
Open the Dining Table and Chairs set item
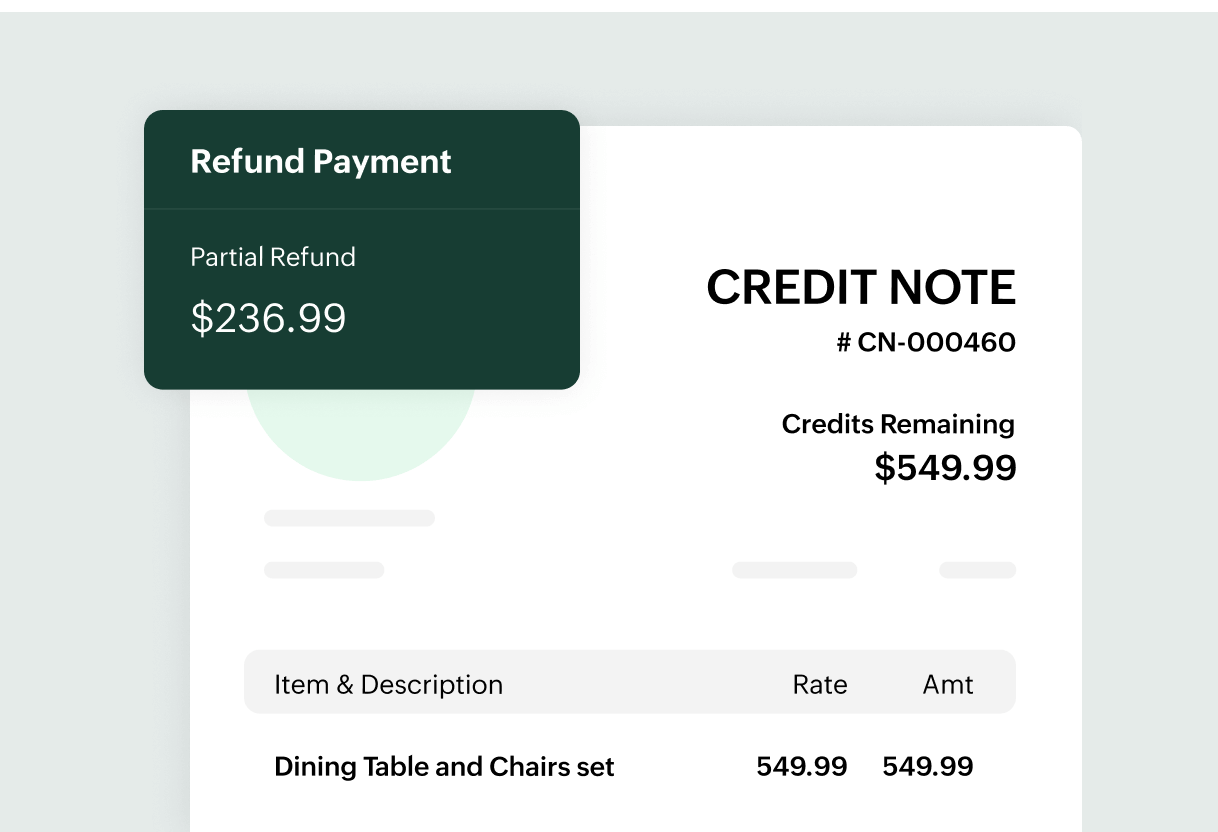(444, 767)
